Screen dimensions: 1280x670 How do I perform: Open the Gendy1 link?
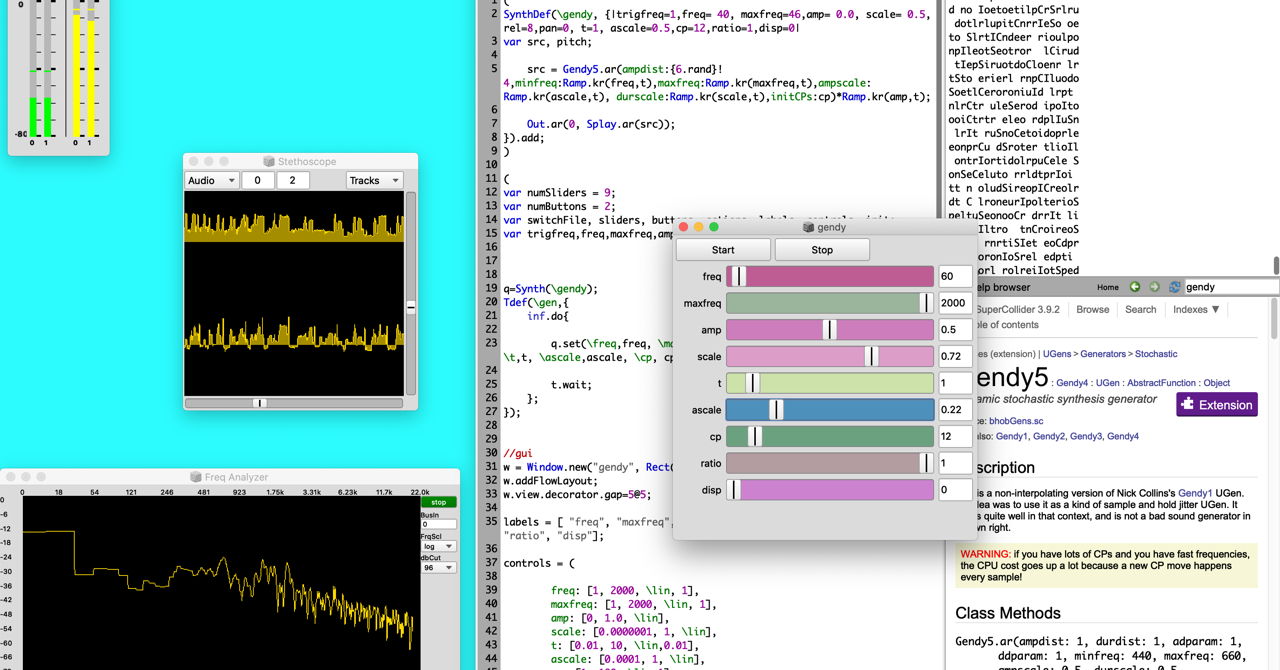pyautogui.click(x=1011, y=437)
